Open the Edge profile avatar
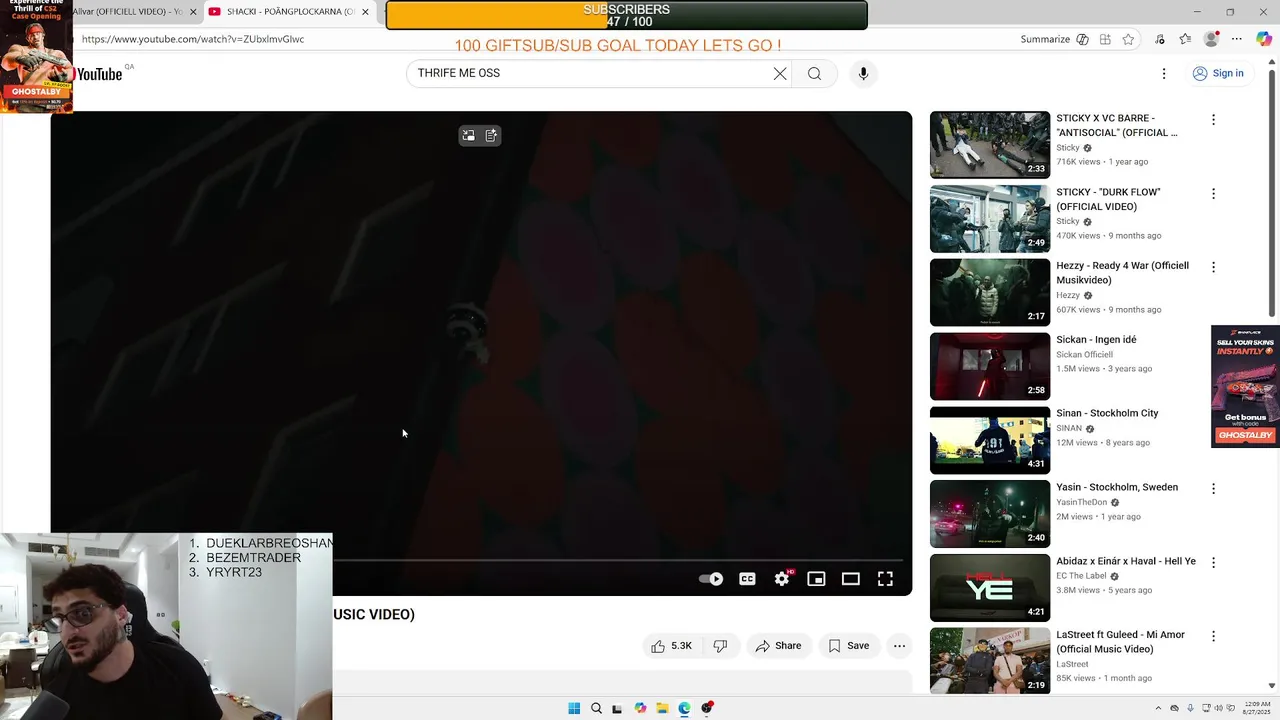 click(1211, 39)
